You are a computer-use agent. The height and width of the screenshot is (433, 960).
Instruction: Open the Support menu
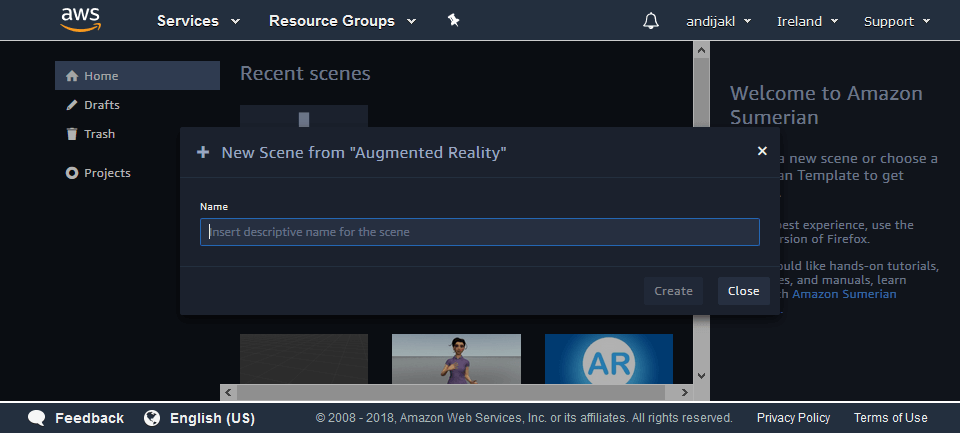click(x=897, y=21)
